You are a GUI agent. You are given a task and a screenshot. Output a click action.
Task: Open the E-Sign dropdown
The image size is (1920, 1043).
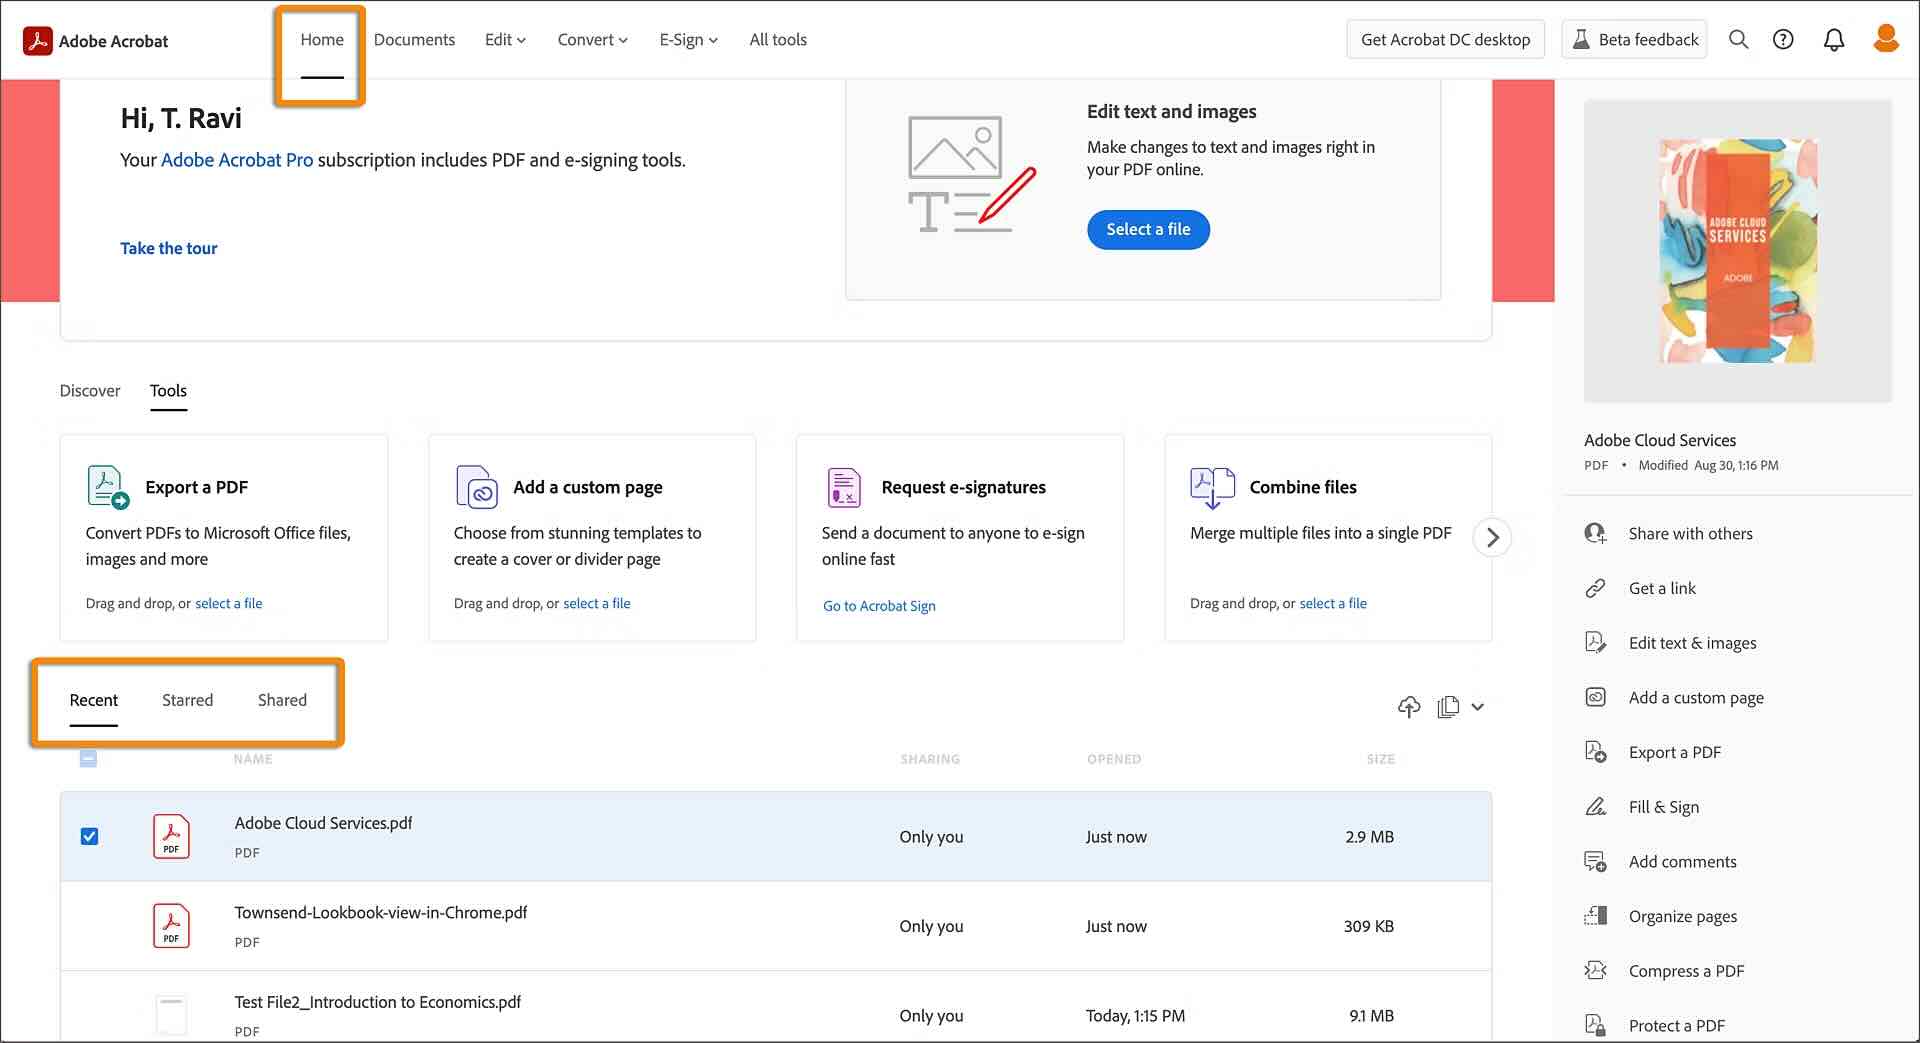click(688, 39)
